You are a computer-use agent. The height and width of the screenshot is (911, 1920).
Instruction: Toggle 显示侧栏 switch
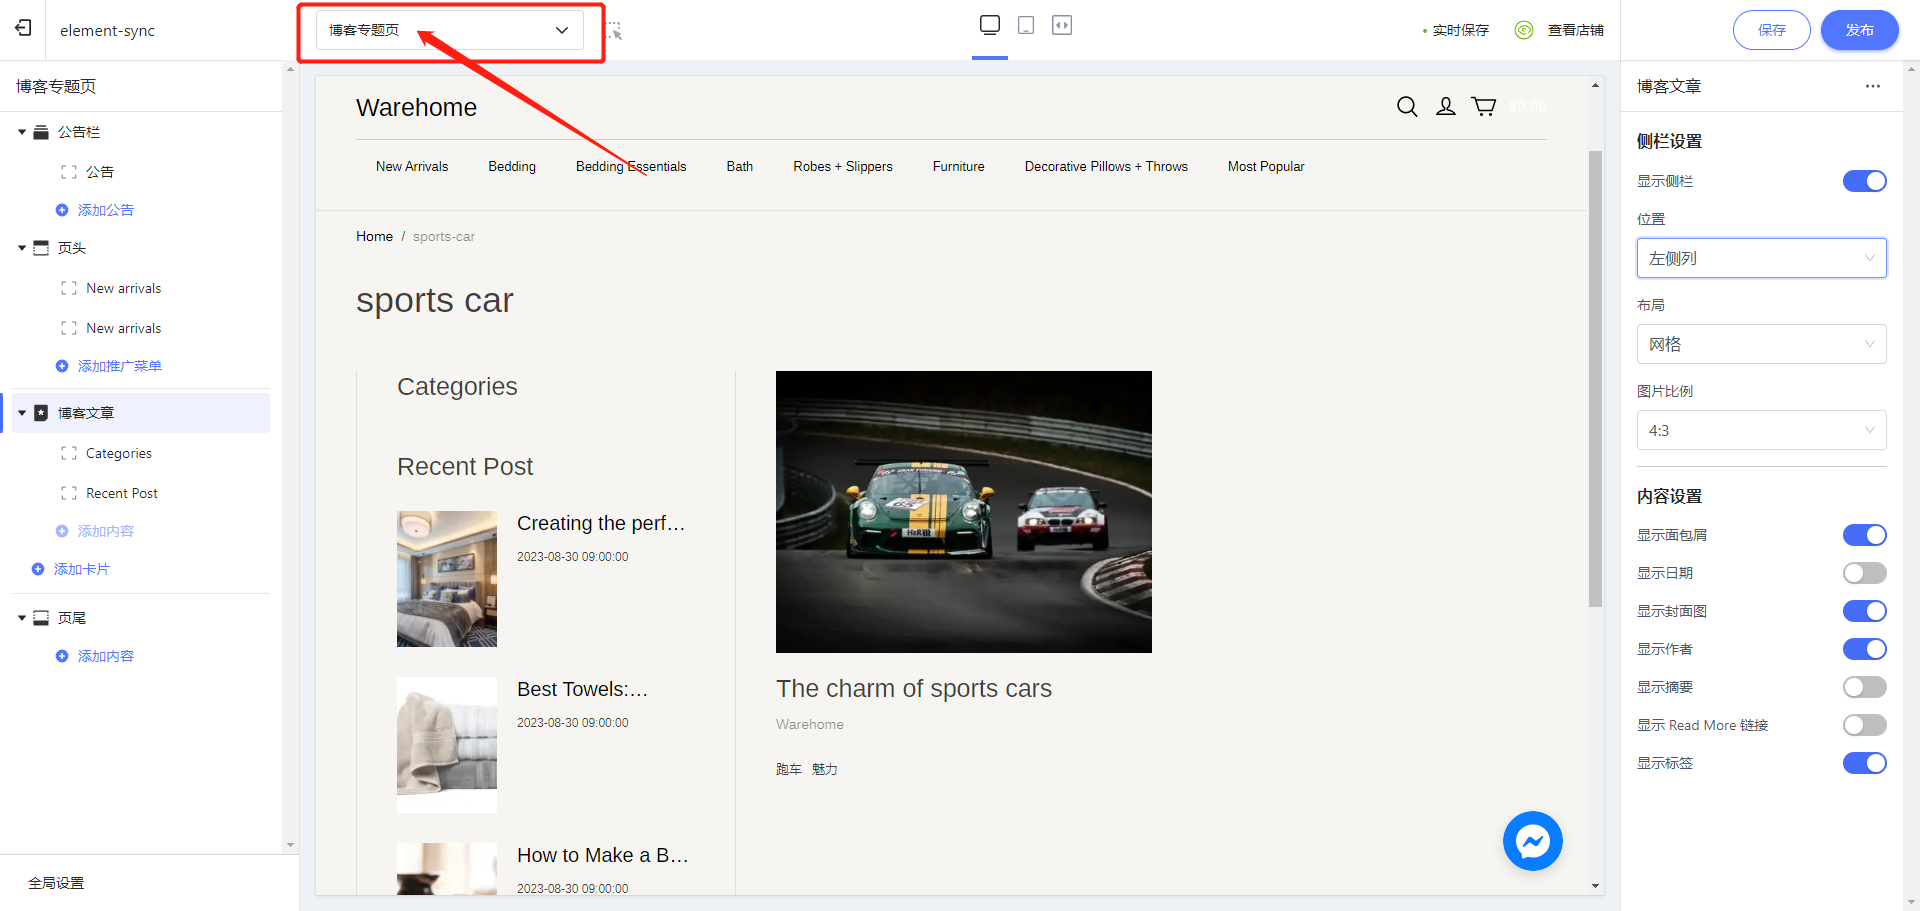(x=1864, y=181)
